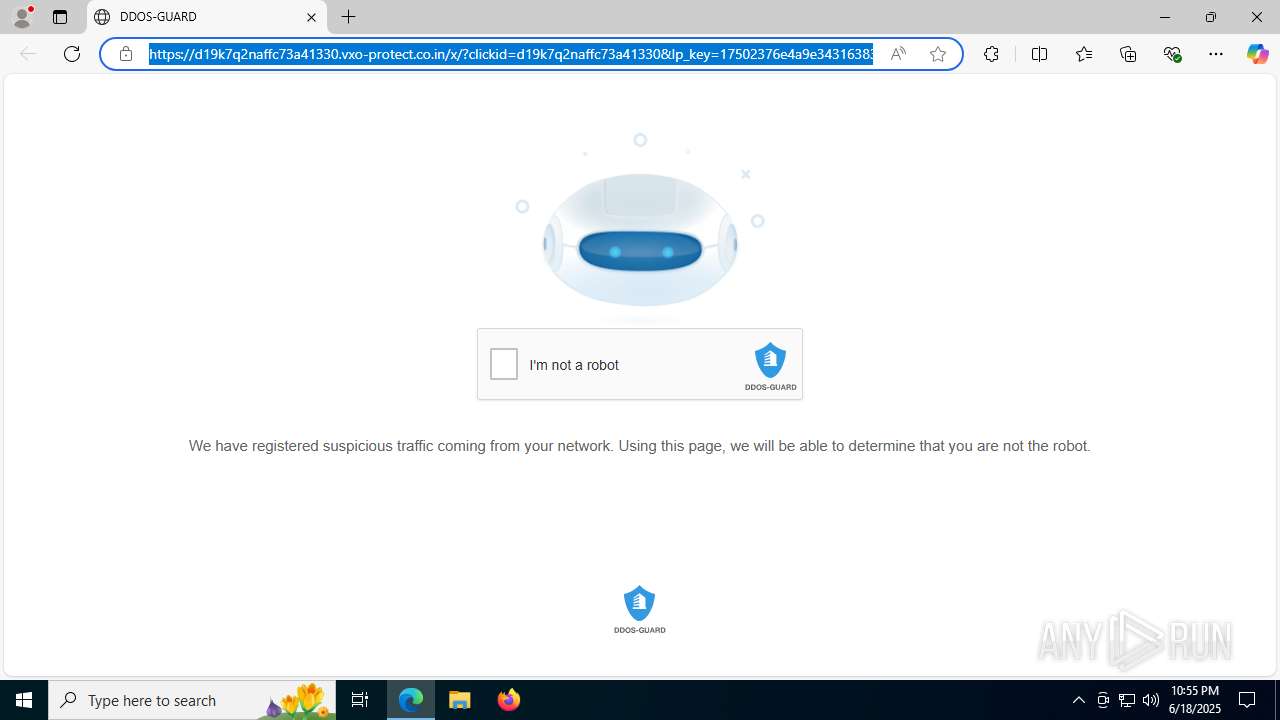This screenshot has height=720, width=1280.
Task: Open the Favorites list
Action: click(1083, 54)
